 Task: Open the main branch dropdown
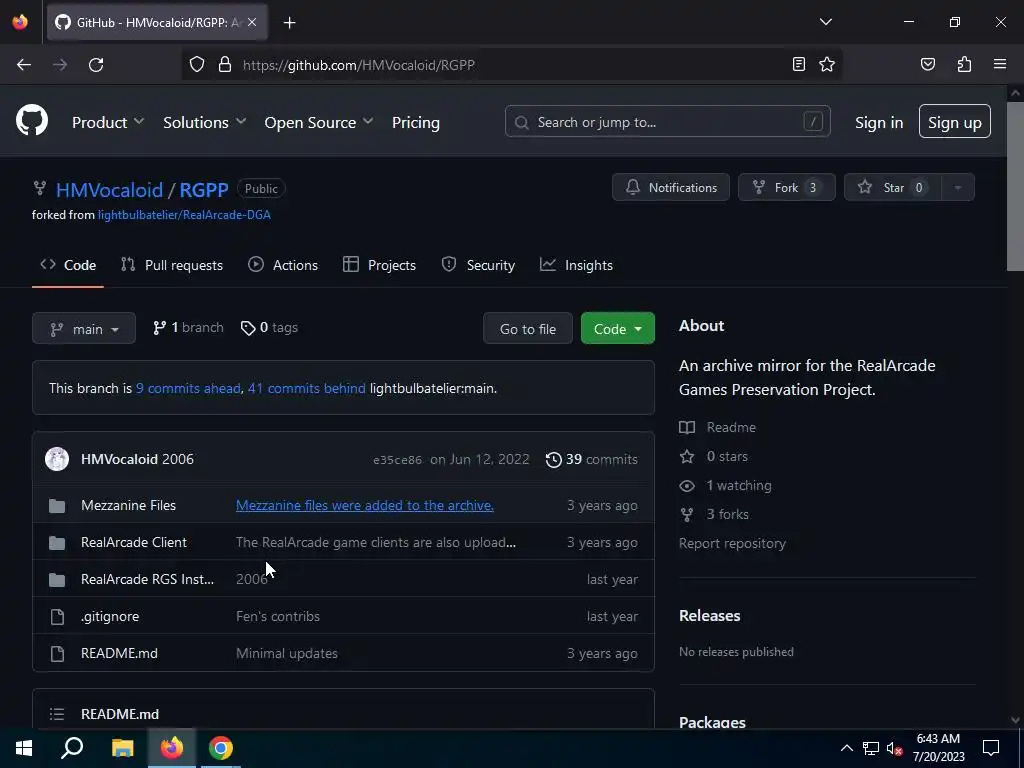[84, 328]
